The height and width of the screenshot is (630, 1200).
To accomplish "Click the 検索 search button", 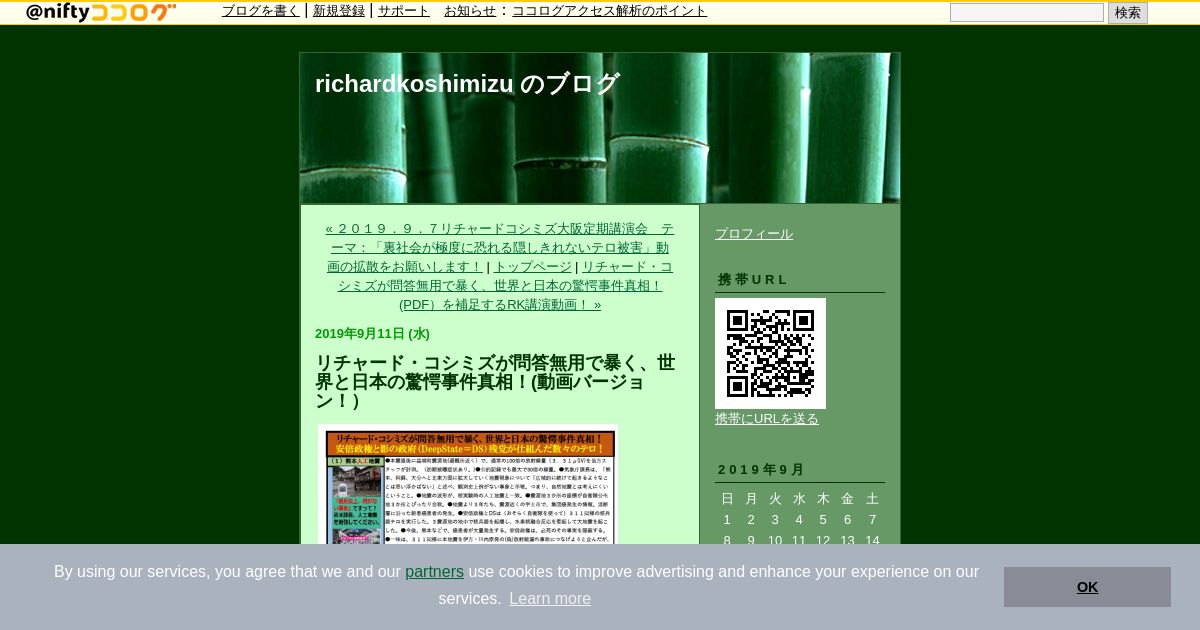I will (x=1127, y=13).
